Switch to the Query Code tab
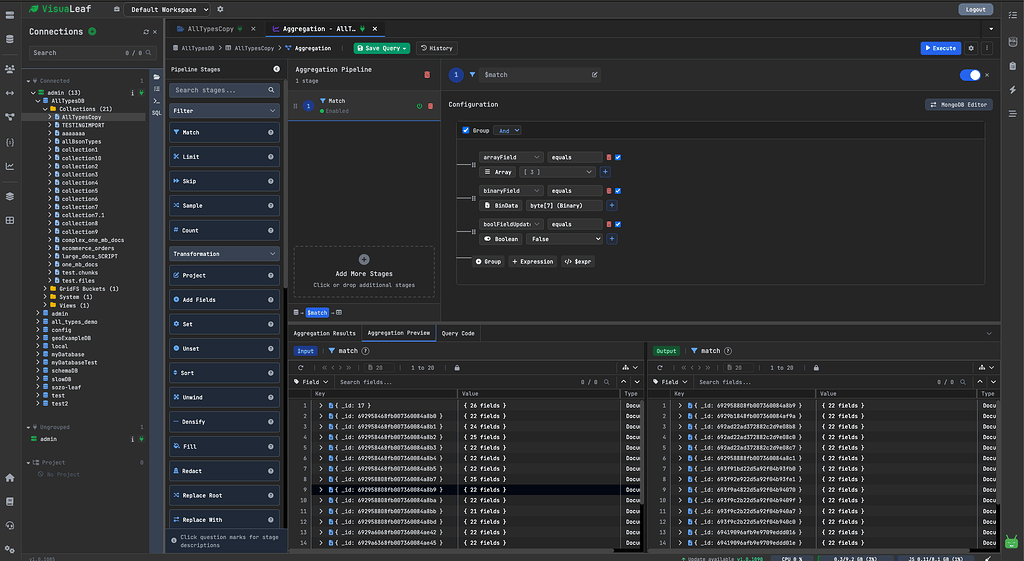 click(x=458, y=333)
